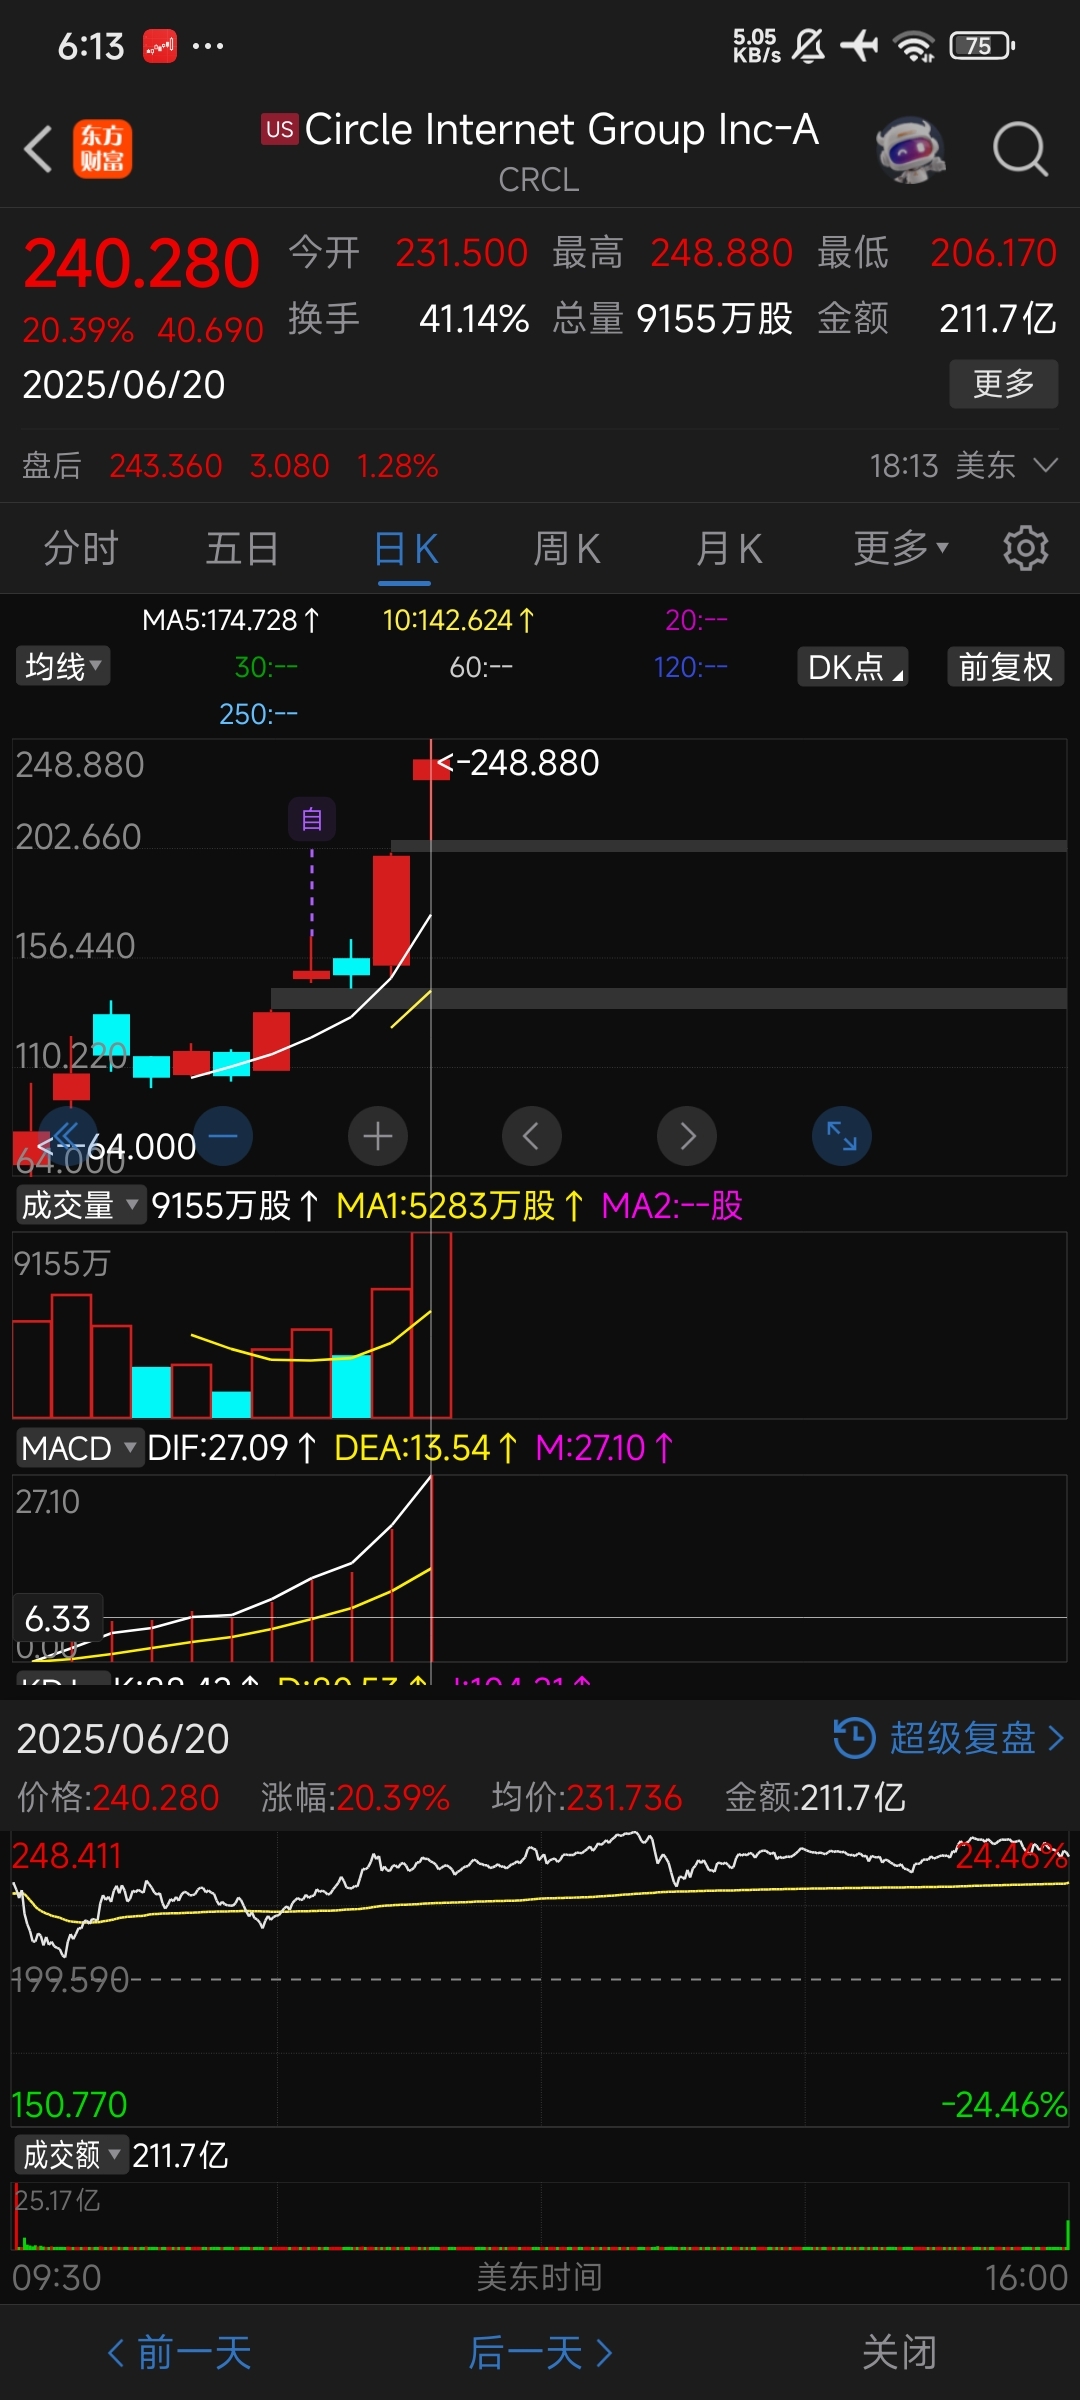Open chart settings gear icon
This screenshot has width=1080, height=2400.
point(1025,548)
